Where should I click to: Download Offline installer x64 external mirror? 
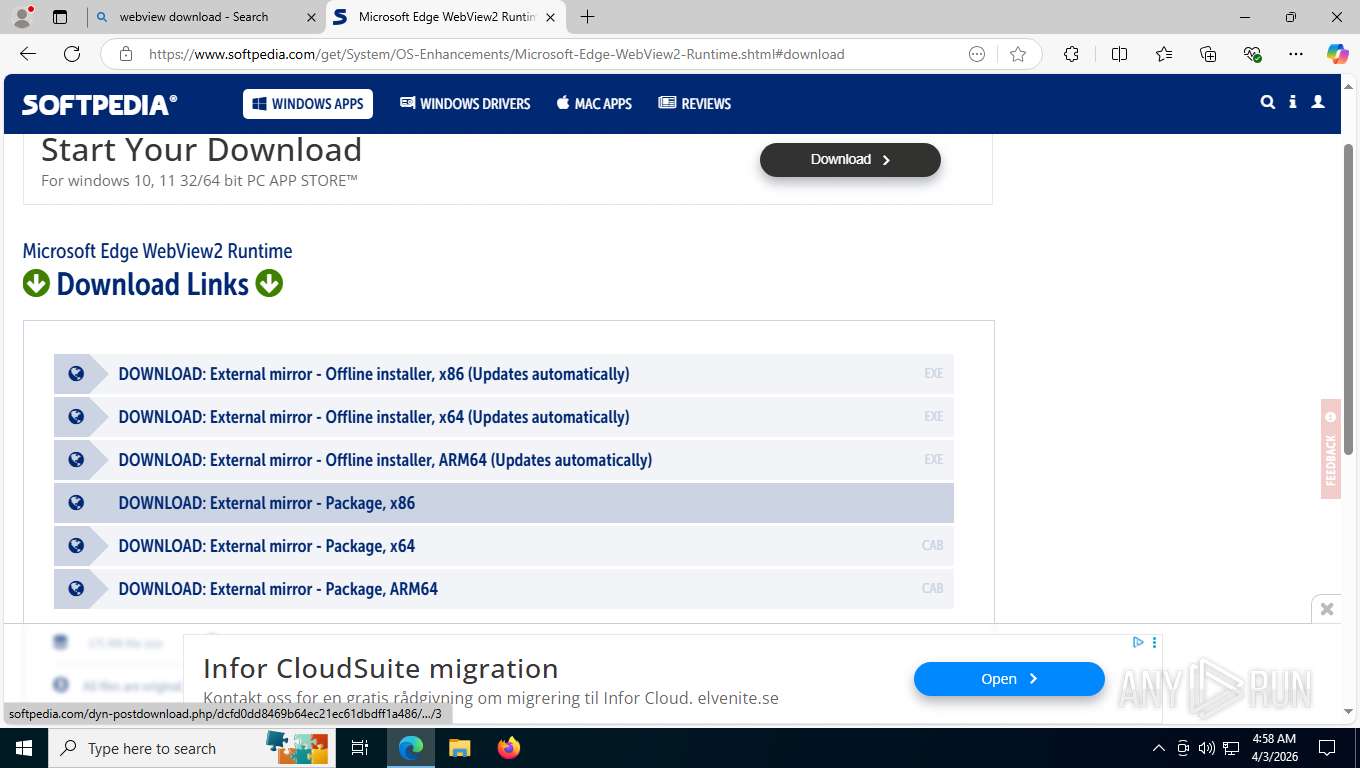coord(504,417)
